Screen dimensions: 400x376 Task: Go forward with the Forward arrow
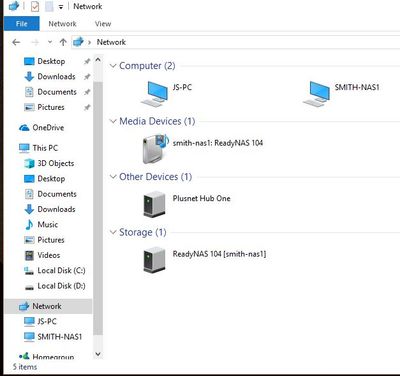pos(35,42)
